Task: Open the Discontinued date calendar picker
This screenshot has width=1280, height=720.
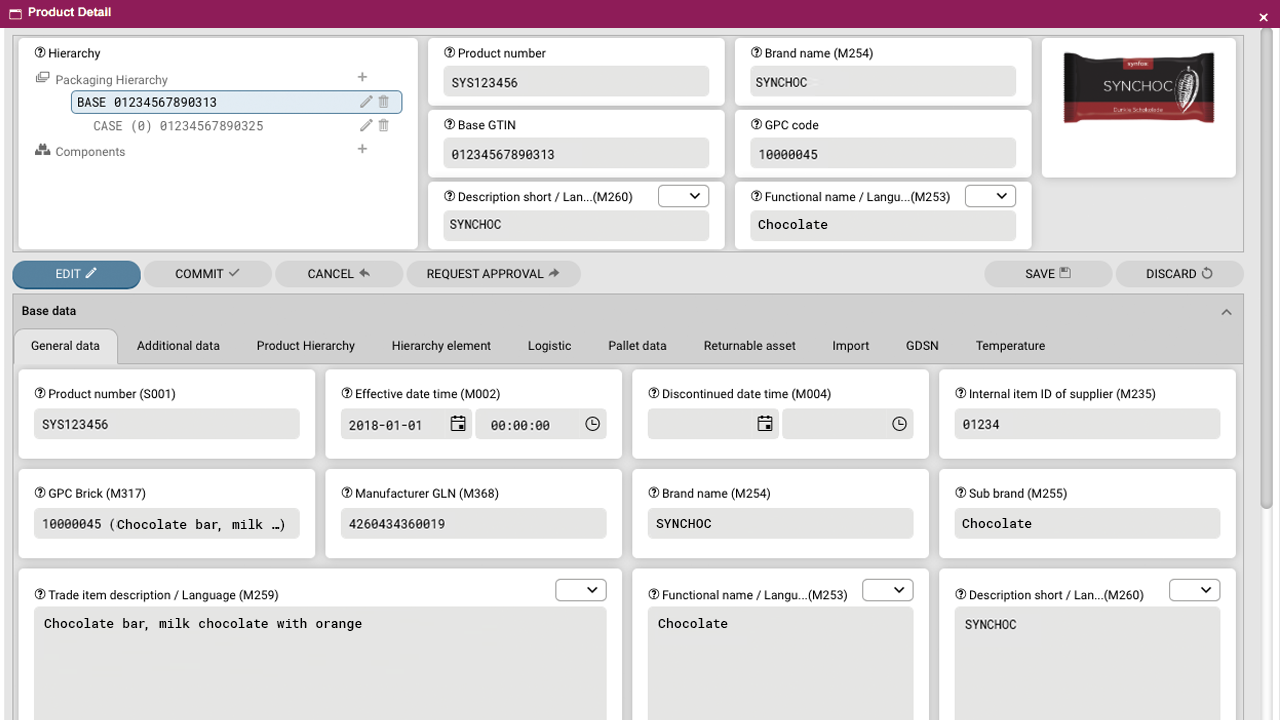Action: (x=765, y=424)
